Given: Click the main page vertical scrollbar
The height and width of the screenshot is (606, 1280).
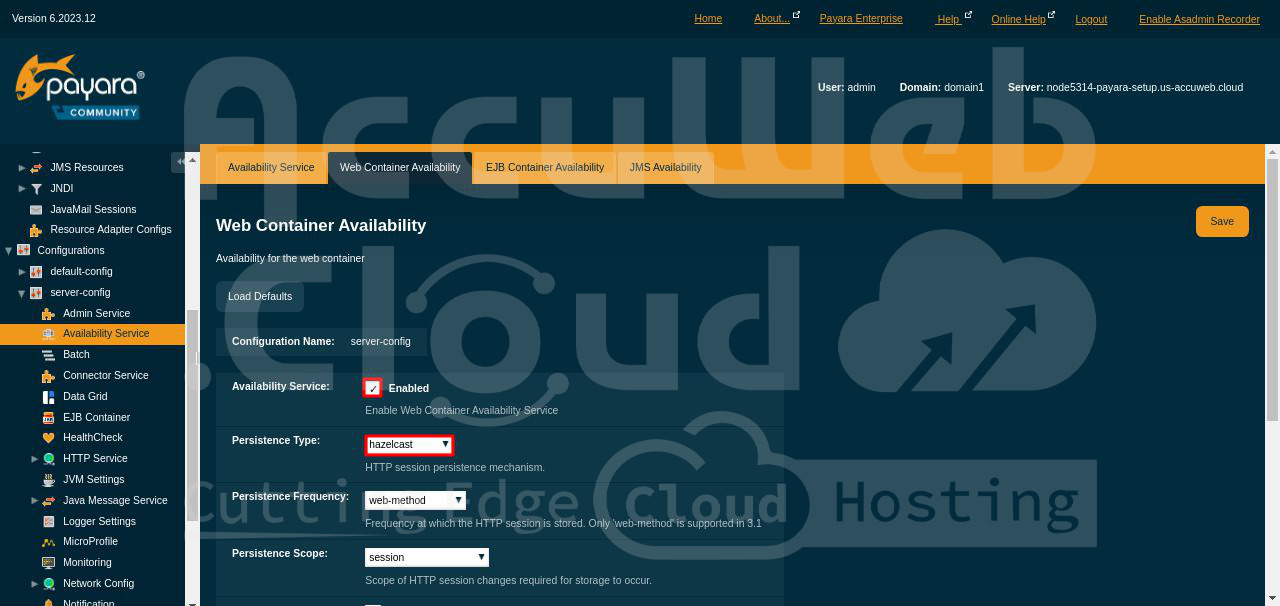Looking at the screenshot, I should pyautogui.click(x=1272, y=288).
